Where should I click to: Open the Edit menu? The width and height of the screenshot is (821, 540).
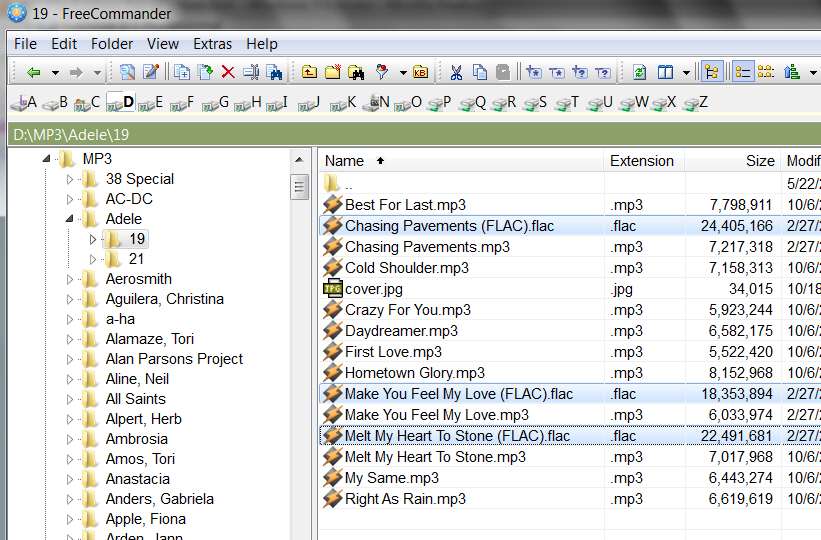click(64, 44)
